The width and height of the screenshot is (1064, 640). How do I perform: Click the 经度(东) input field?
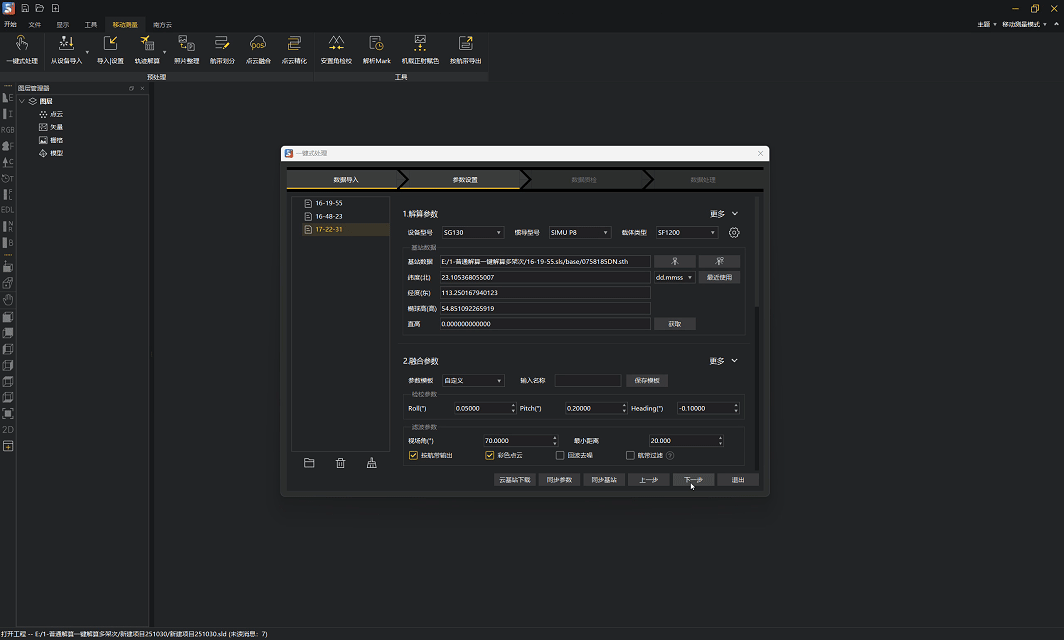click(544, 293)
